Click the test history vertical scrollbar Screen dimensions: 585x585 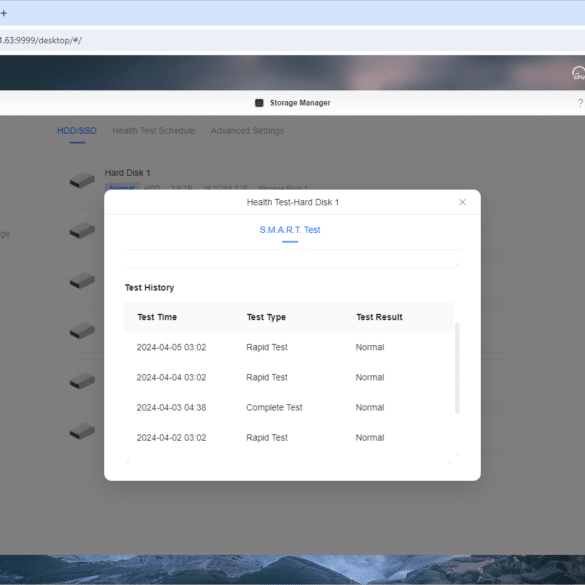457,369
